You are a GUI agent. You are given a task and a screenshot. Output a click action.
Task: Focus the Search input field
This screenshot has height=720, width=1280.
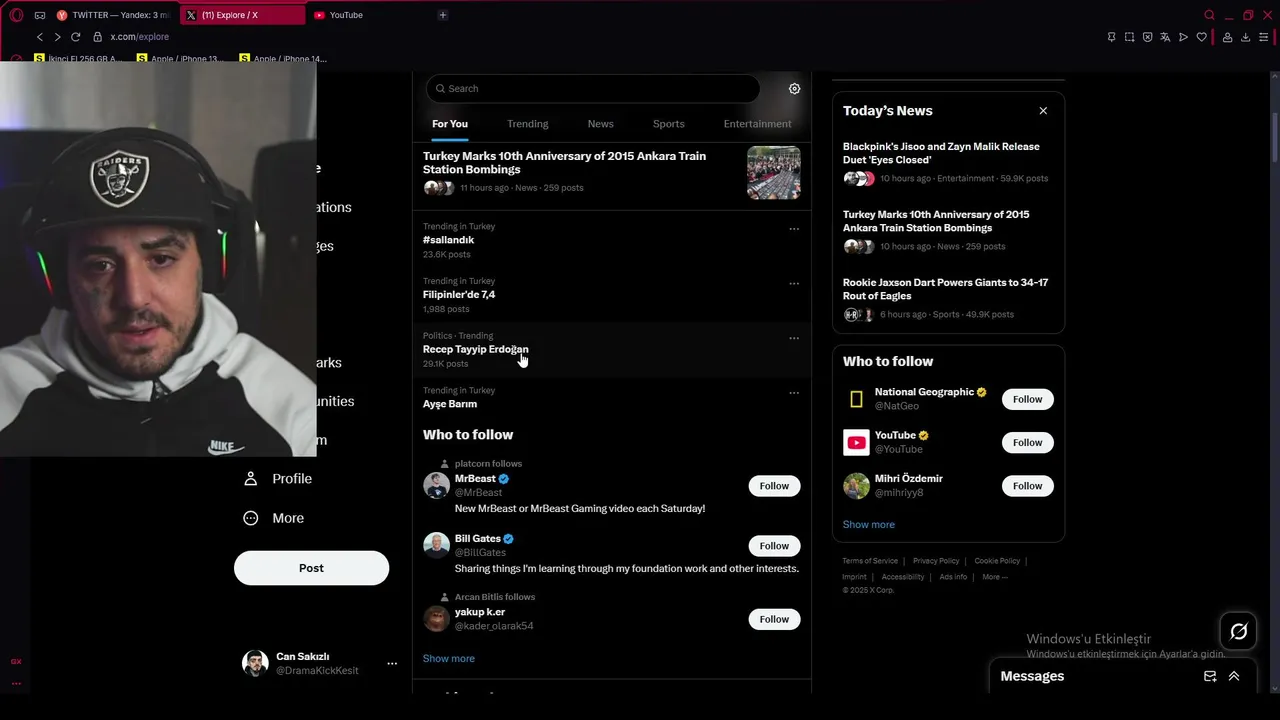click(593, 89)
